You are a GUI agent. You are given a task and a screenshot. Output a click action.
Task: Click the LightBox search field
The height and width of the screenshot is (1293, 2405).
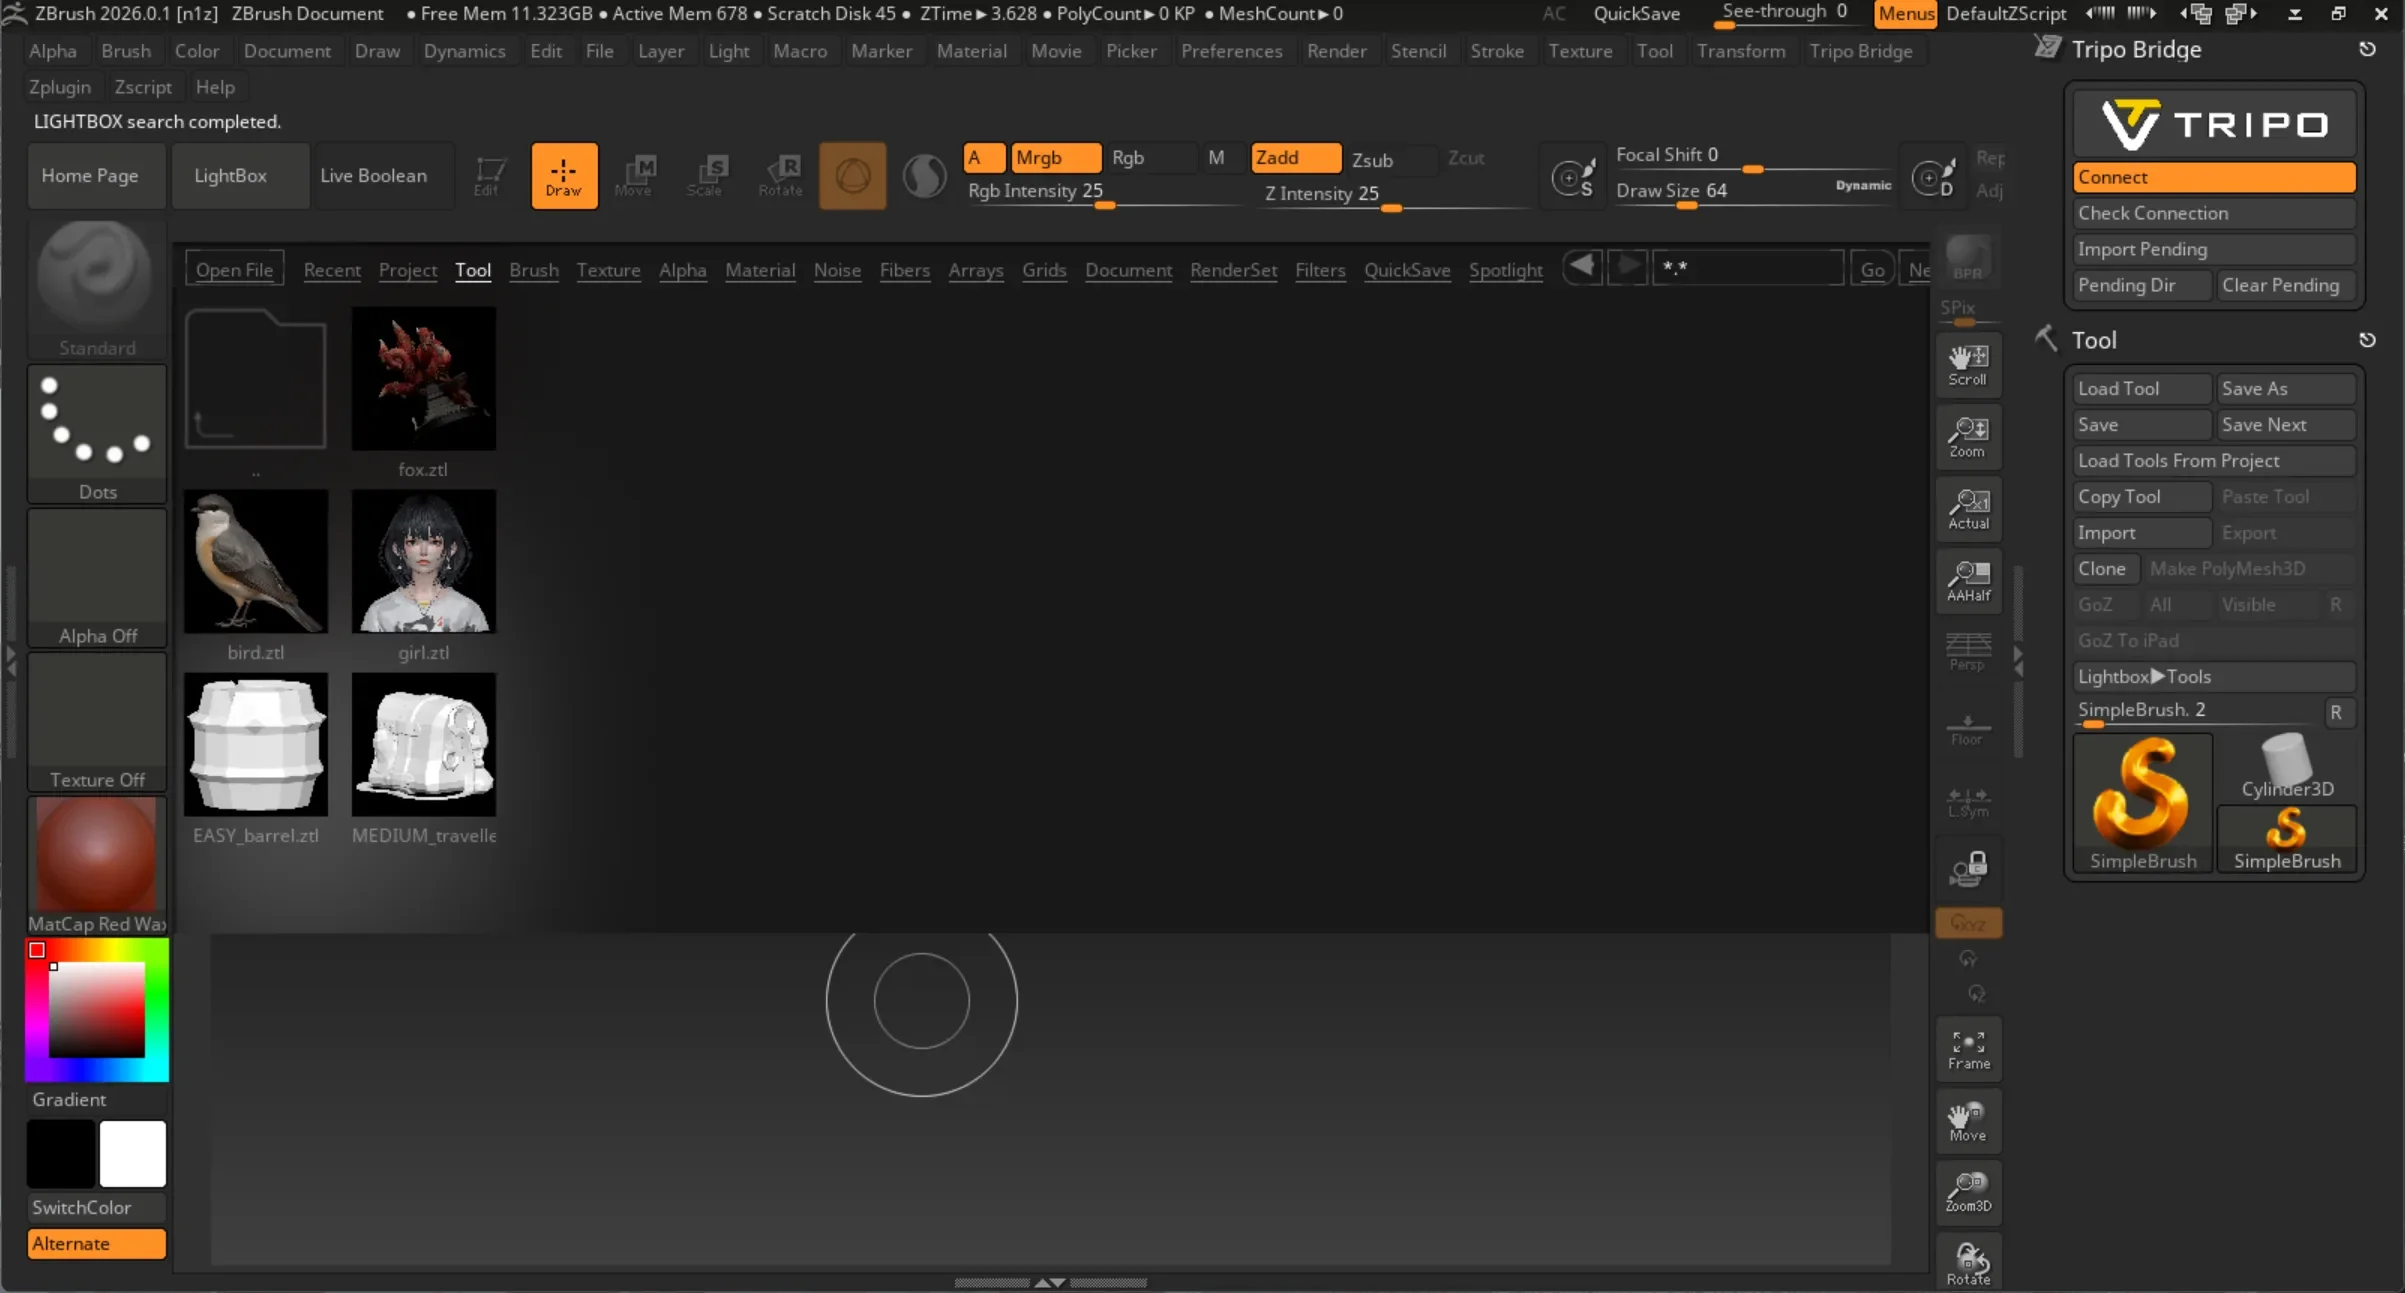1747,268
